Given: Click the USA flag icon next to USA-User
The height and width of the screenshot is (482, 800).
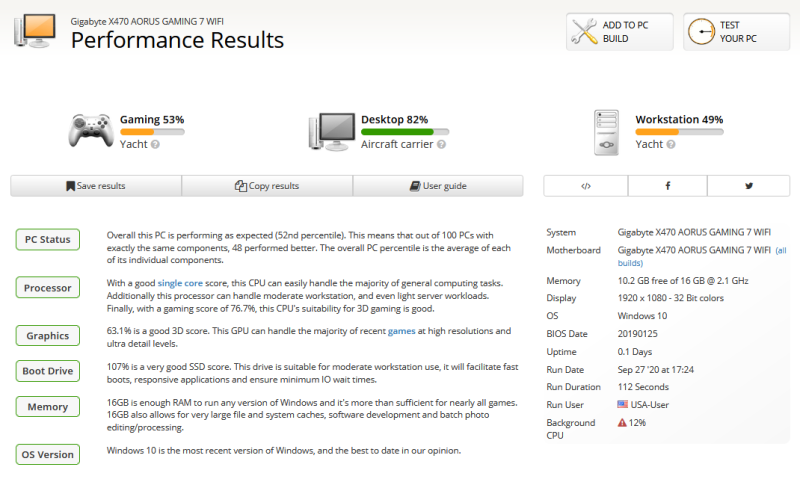Looking at the screenshot, I should click(622, 404).
